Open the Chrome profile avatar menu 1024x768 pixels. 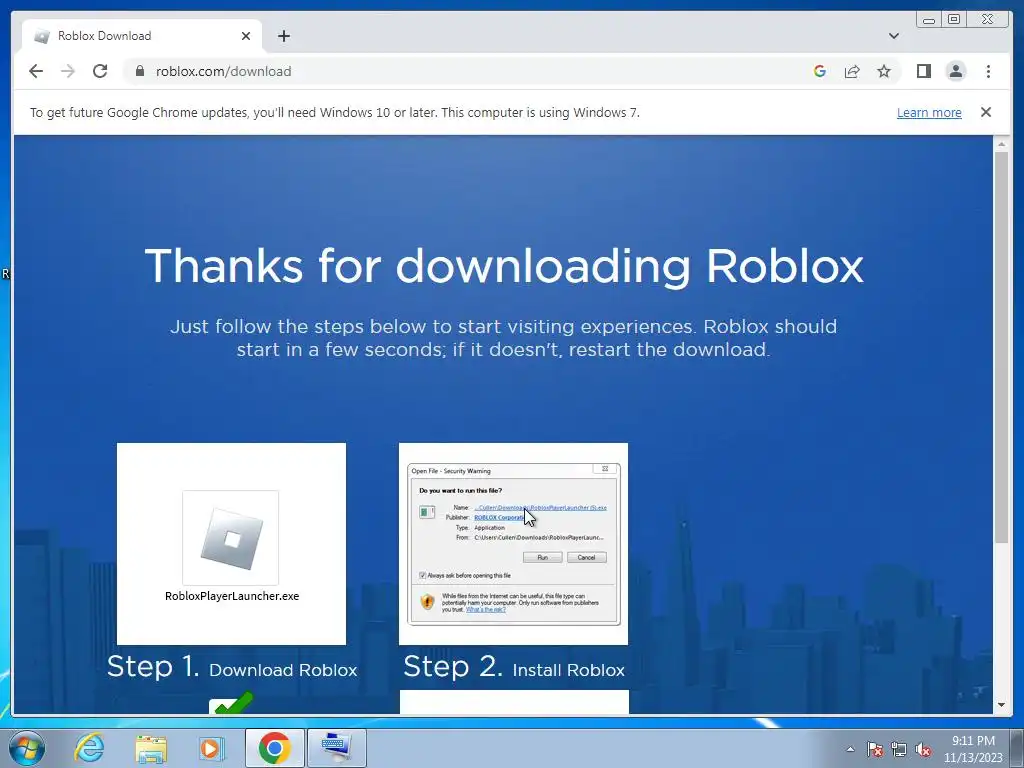click(x=955, y=71)
